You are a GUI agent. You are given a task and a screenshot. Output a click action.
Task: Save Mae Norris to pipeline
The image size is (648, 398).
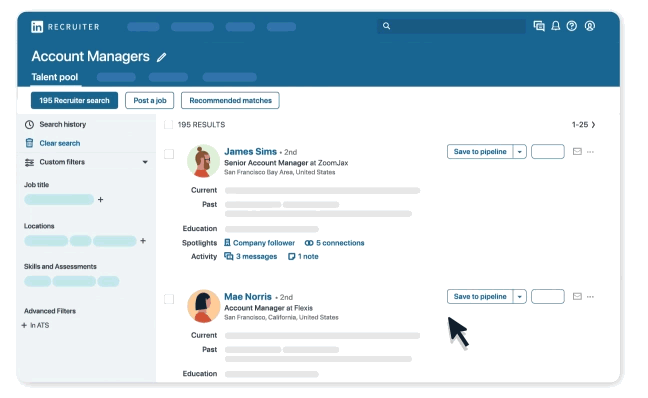480,296
